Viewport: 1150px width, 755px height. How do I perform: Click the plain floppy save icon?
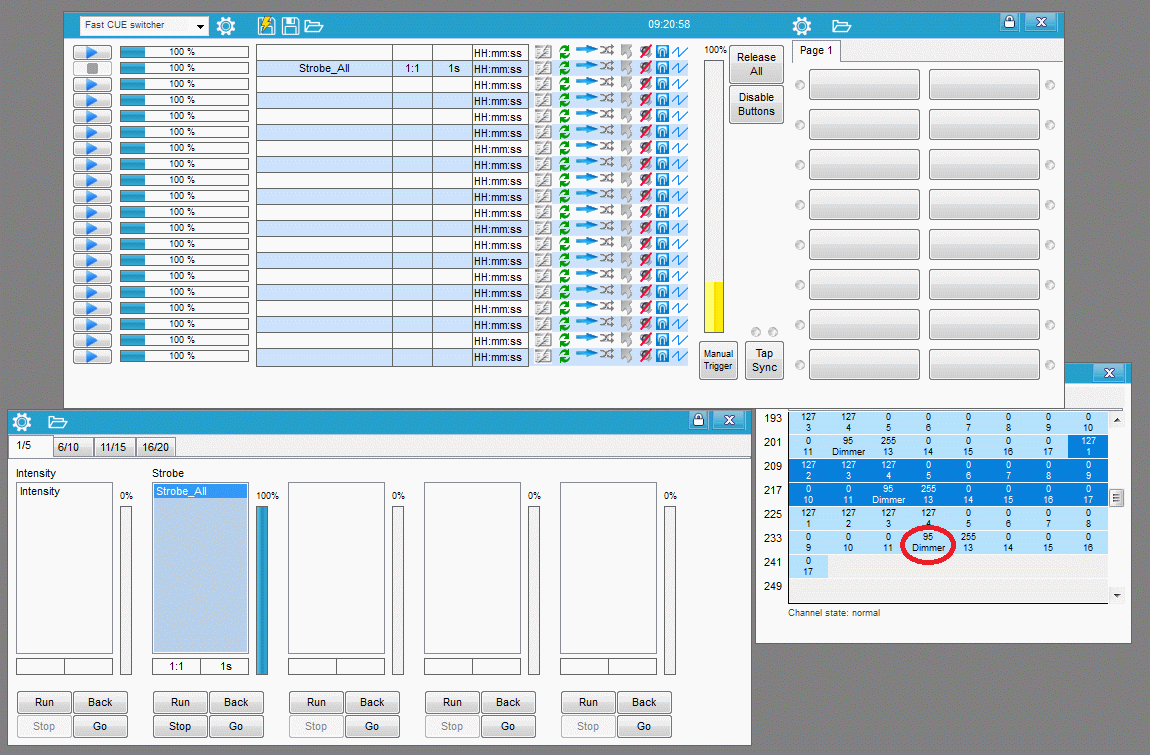point(290,26)
